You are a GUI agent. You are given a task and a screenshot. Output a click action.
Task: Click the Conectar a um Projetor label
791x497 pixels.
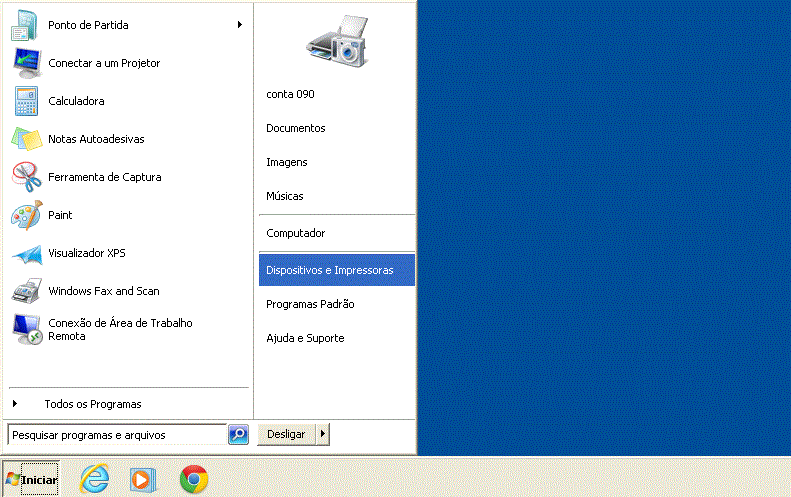[x=104, y=63]
